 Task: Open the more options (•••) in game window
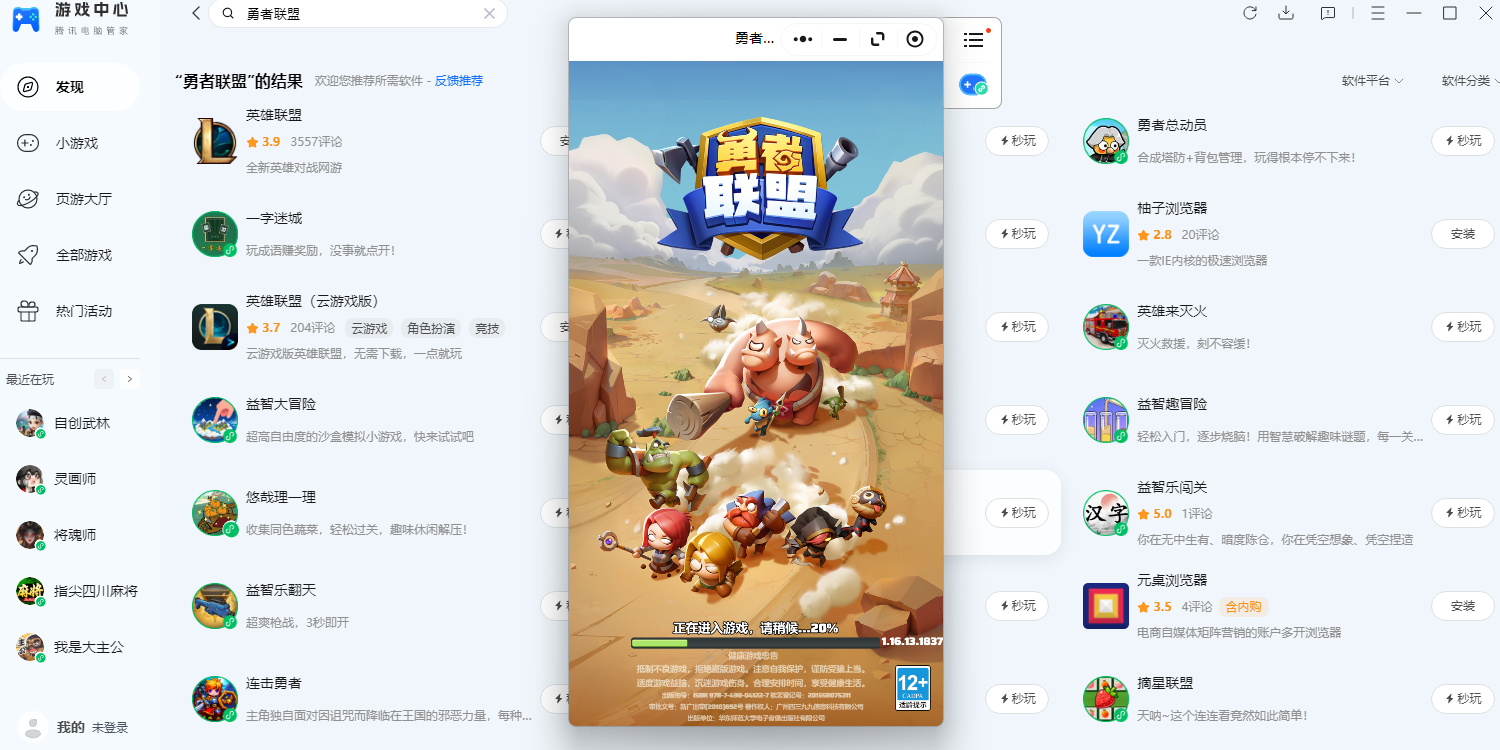[803, 39]
